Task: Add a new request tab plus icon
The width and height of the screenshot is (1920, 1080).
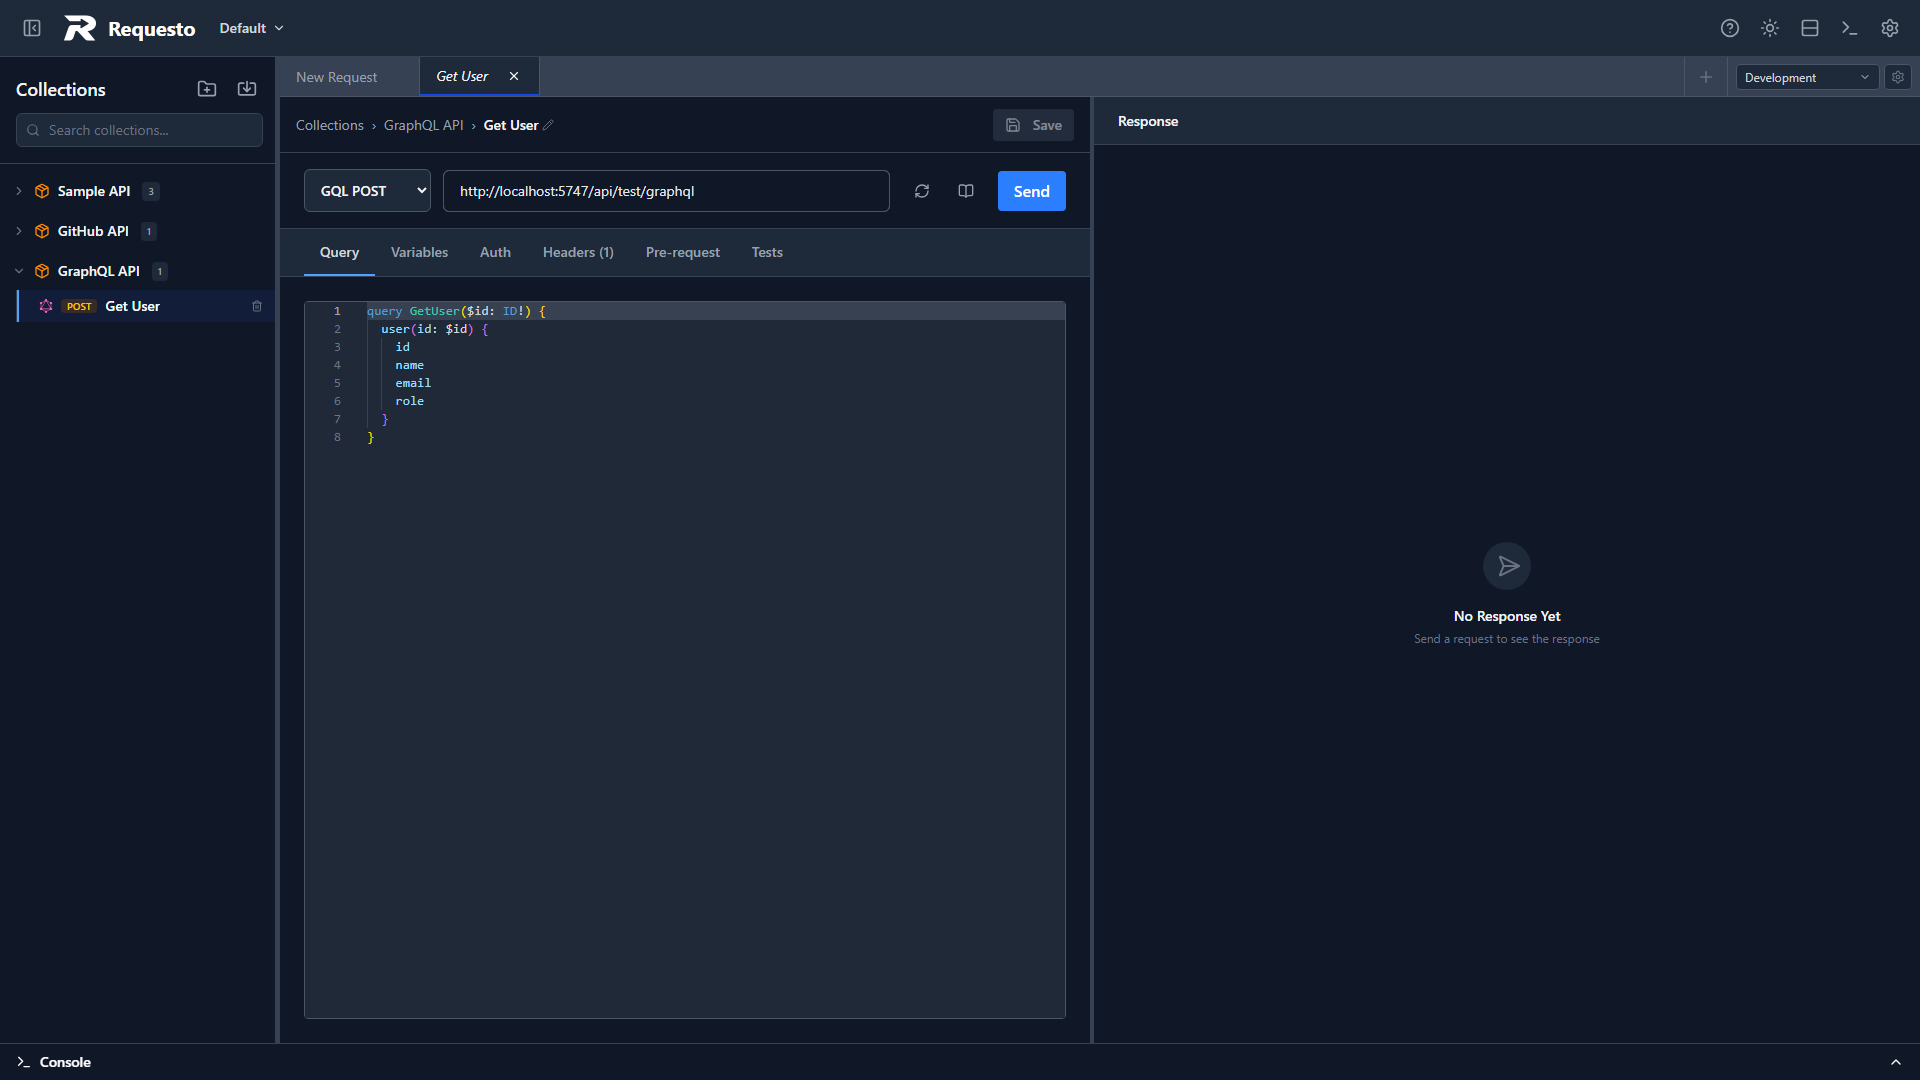Action: click(1706, 77)
